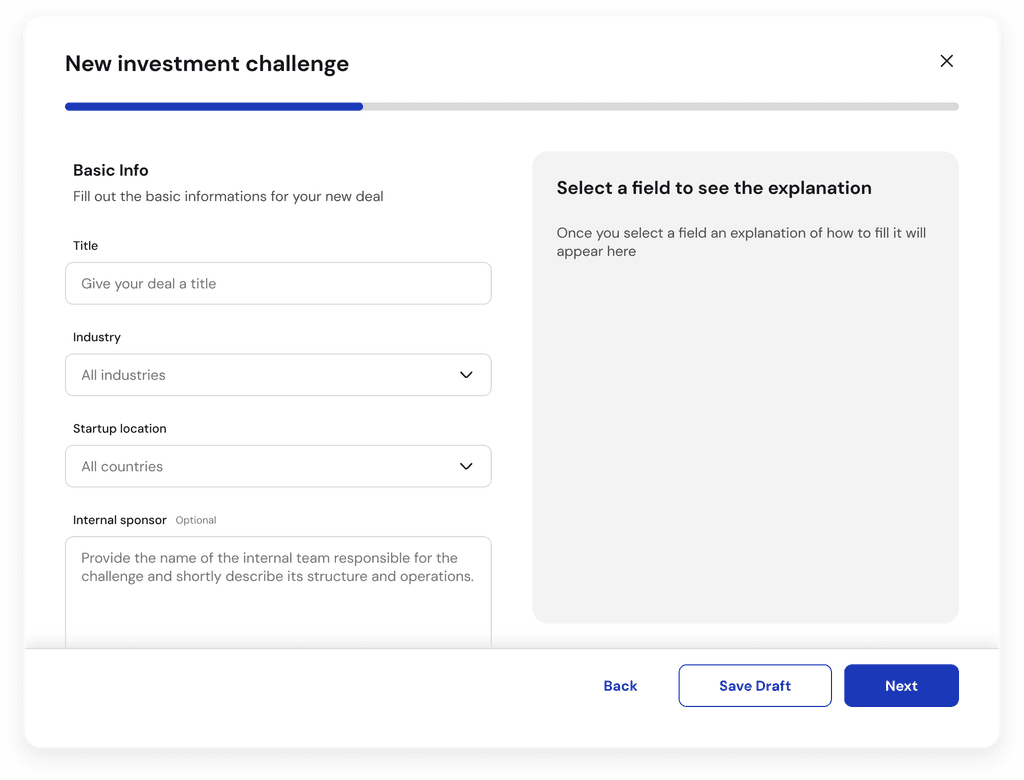
Task: Open the All industries dropdown
Action: coord(260,375)
